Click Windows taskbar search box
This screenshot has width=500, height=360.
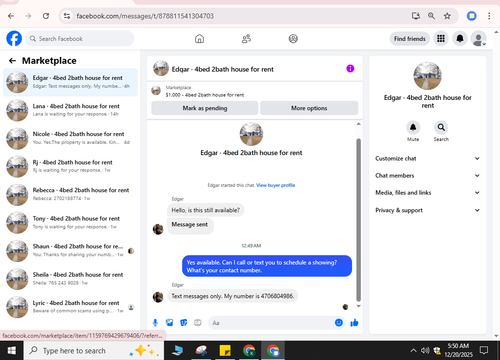[94, 351]
